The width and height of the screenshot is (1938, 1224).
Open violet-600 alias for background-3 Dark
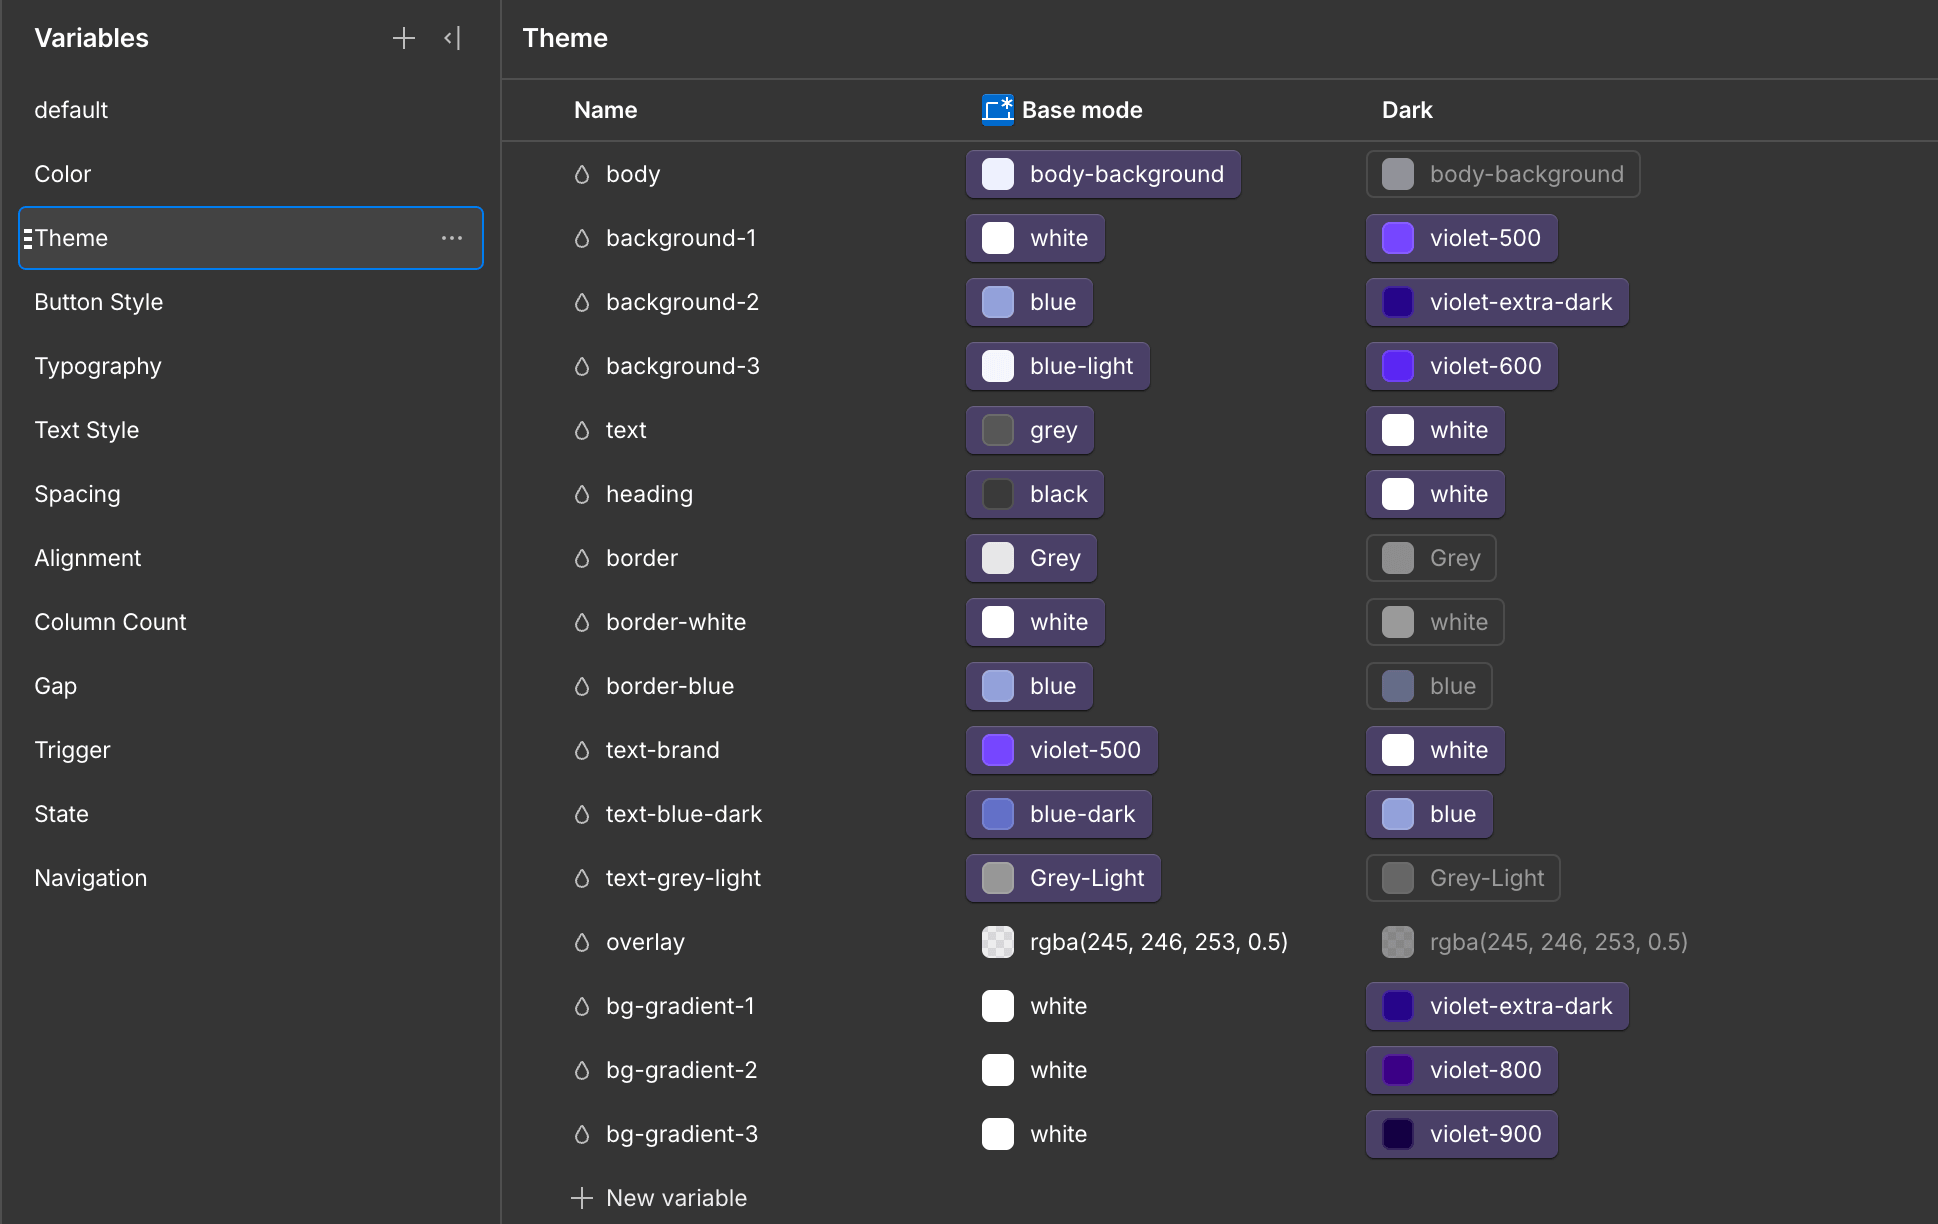tap(1461, 366)
